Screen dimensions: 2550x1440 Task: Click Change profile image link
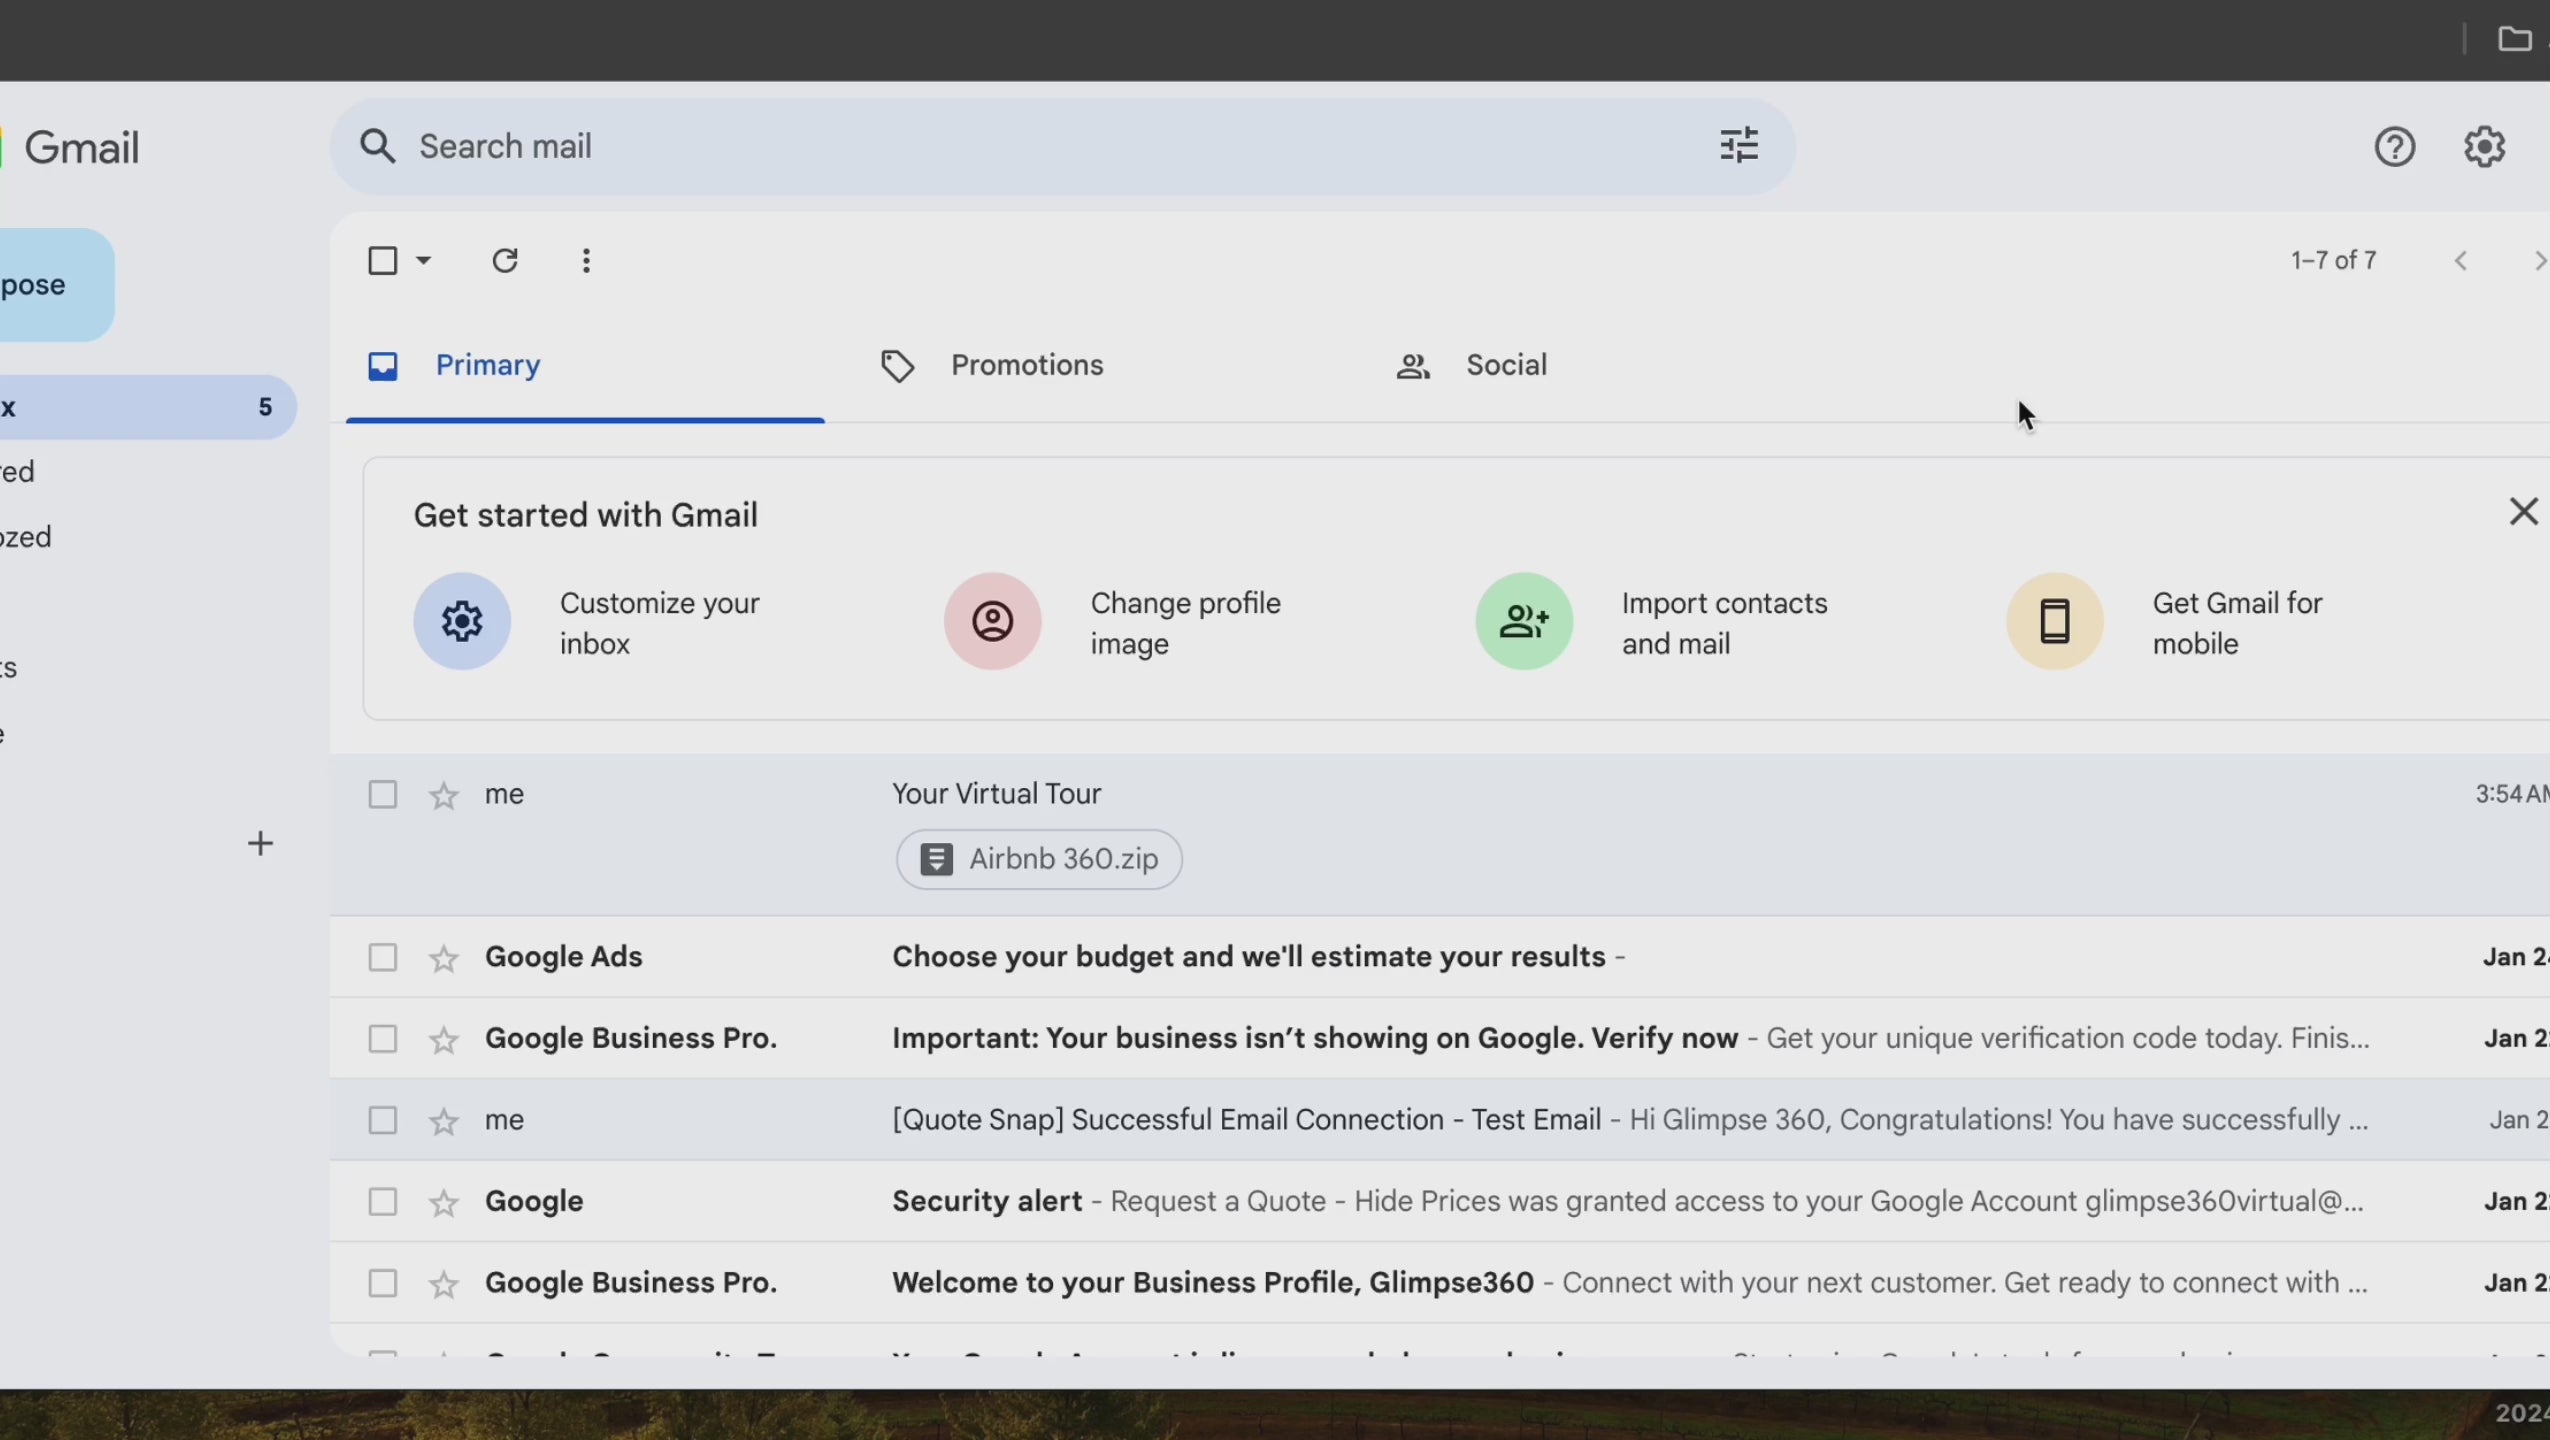coord(1185,624)
